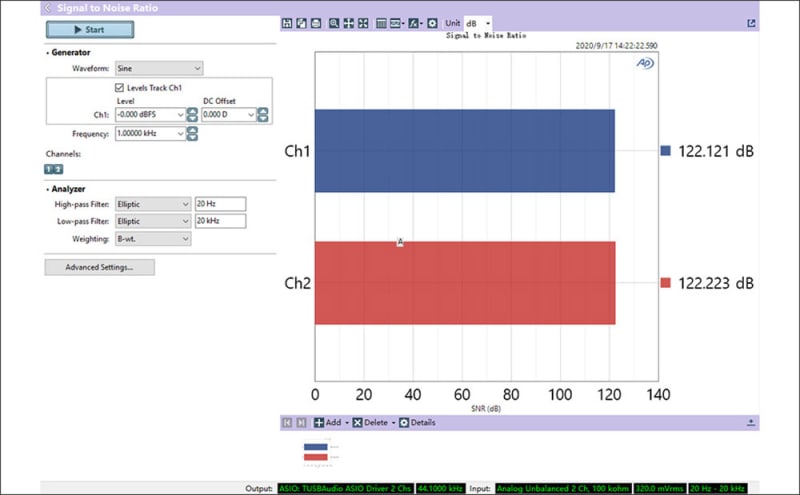The image size is (800, 495).
Task: Collapse the Analyzer section
Action: pos(48,189)
